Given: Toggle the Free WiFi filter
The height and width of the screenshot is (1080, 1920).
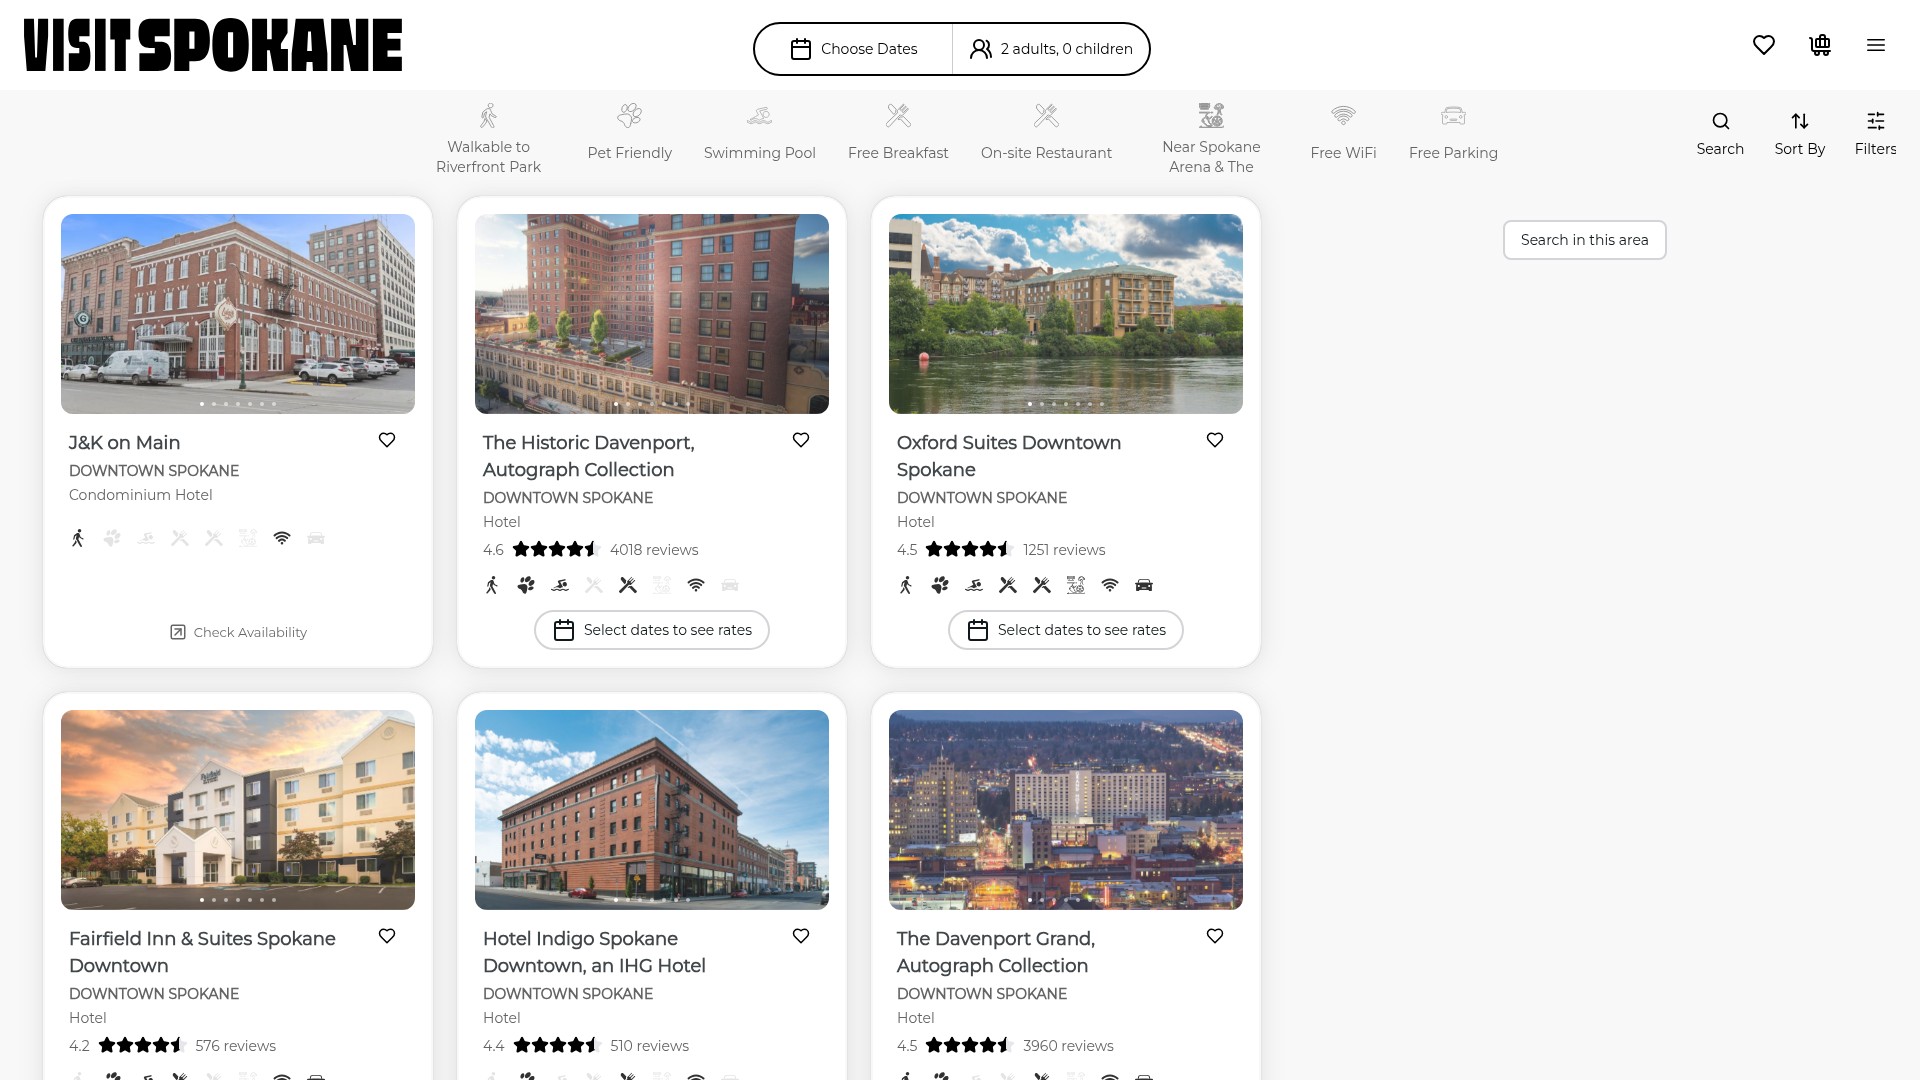Looking at the screenshot, I should pyautogui.click(x=1343, y=132).
